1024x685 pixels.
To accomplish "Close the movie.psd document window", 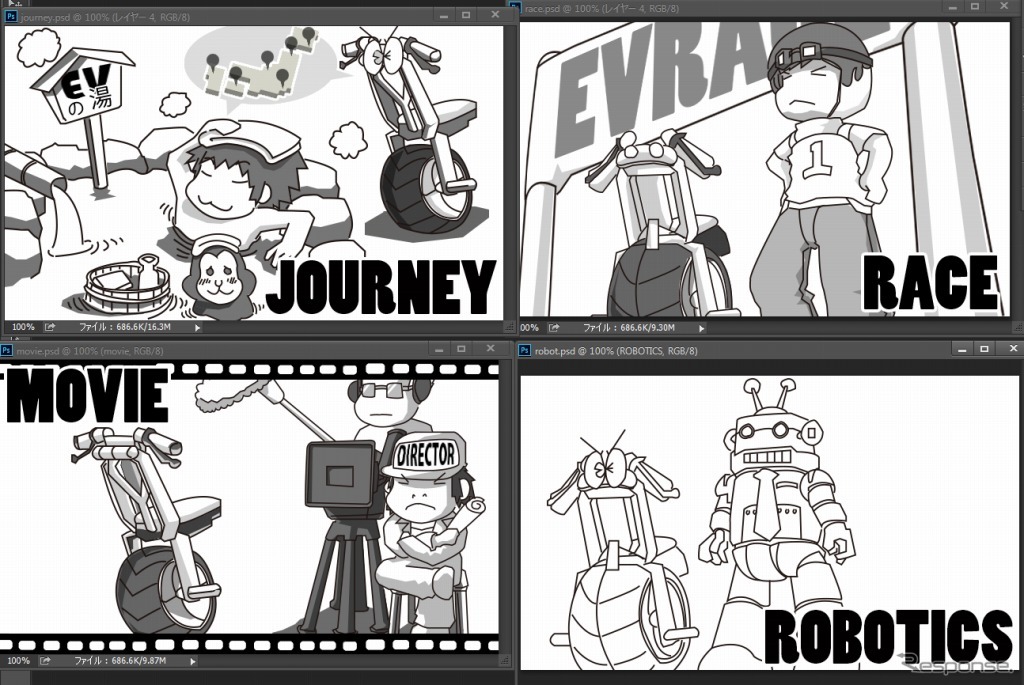I will (489, 349).
